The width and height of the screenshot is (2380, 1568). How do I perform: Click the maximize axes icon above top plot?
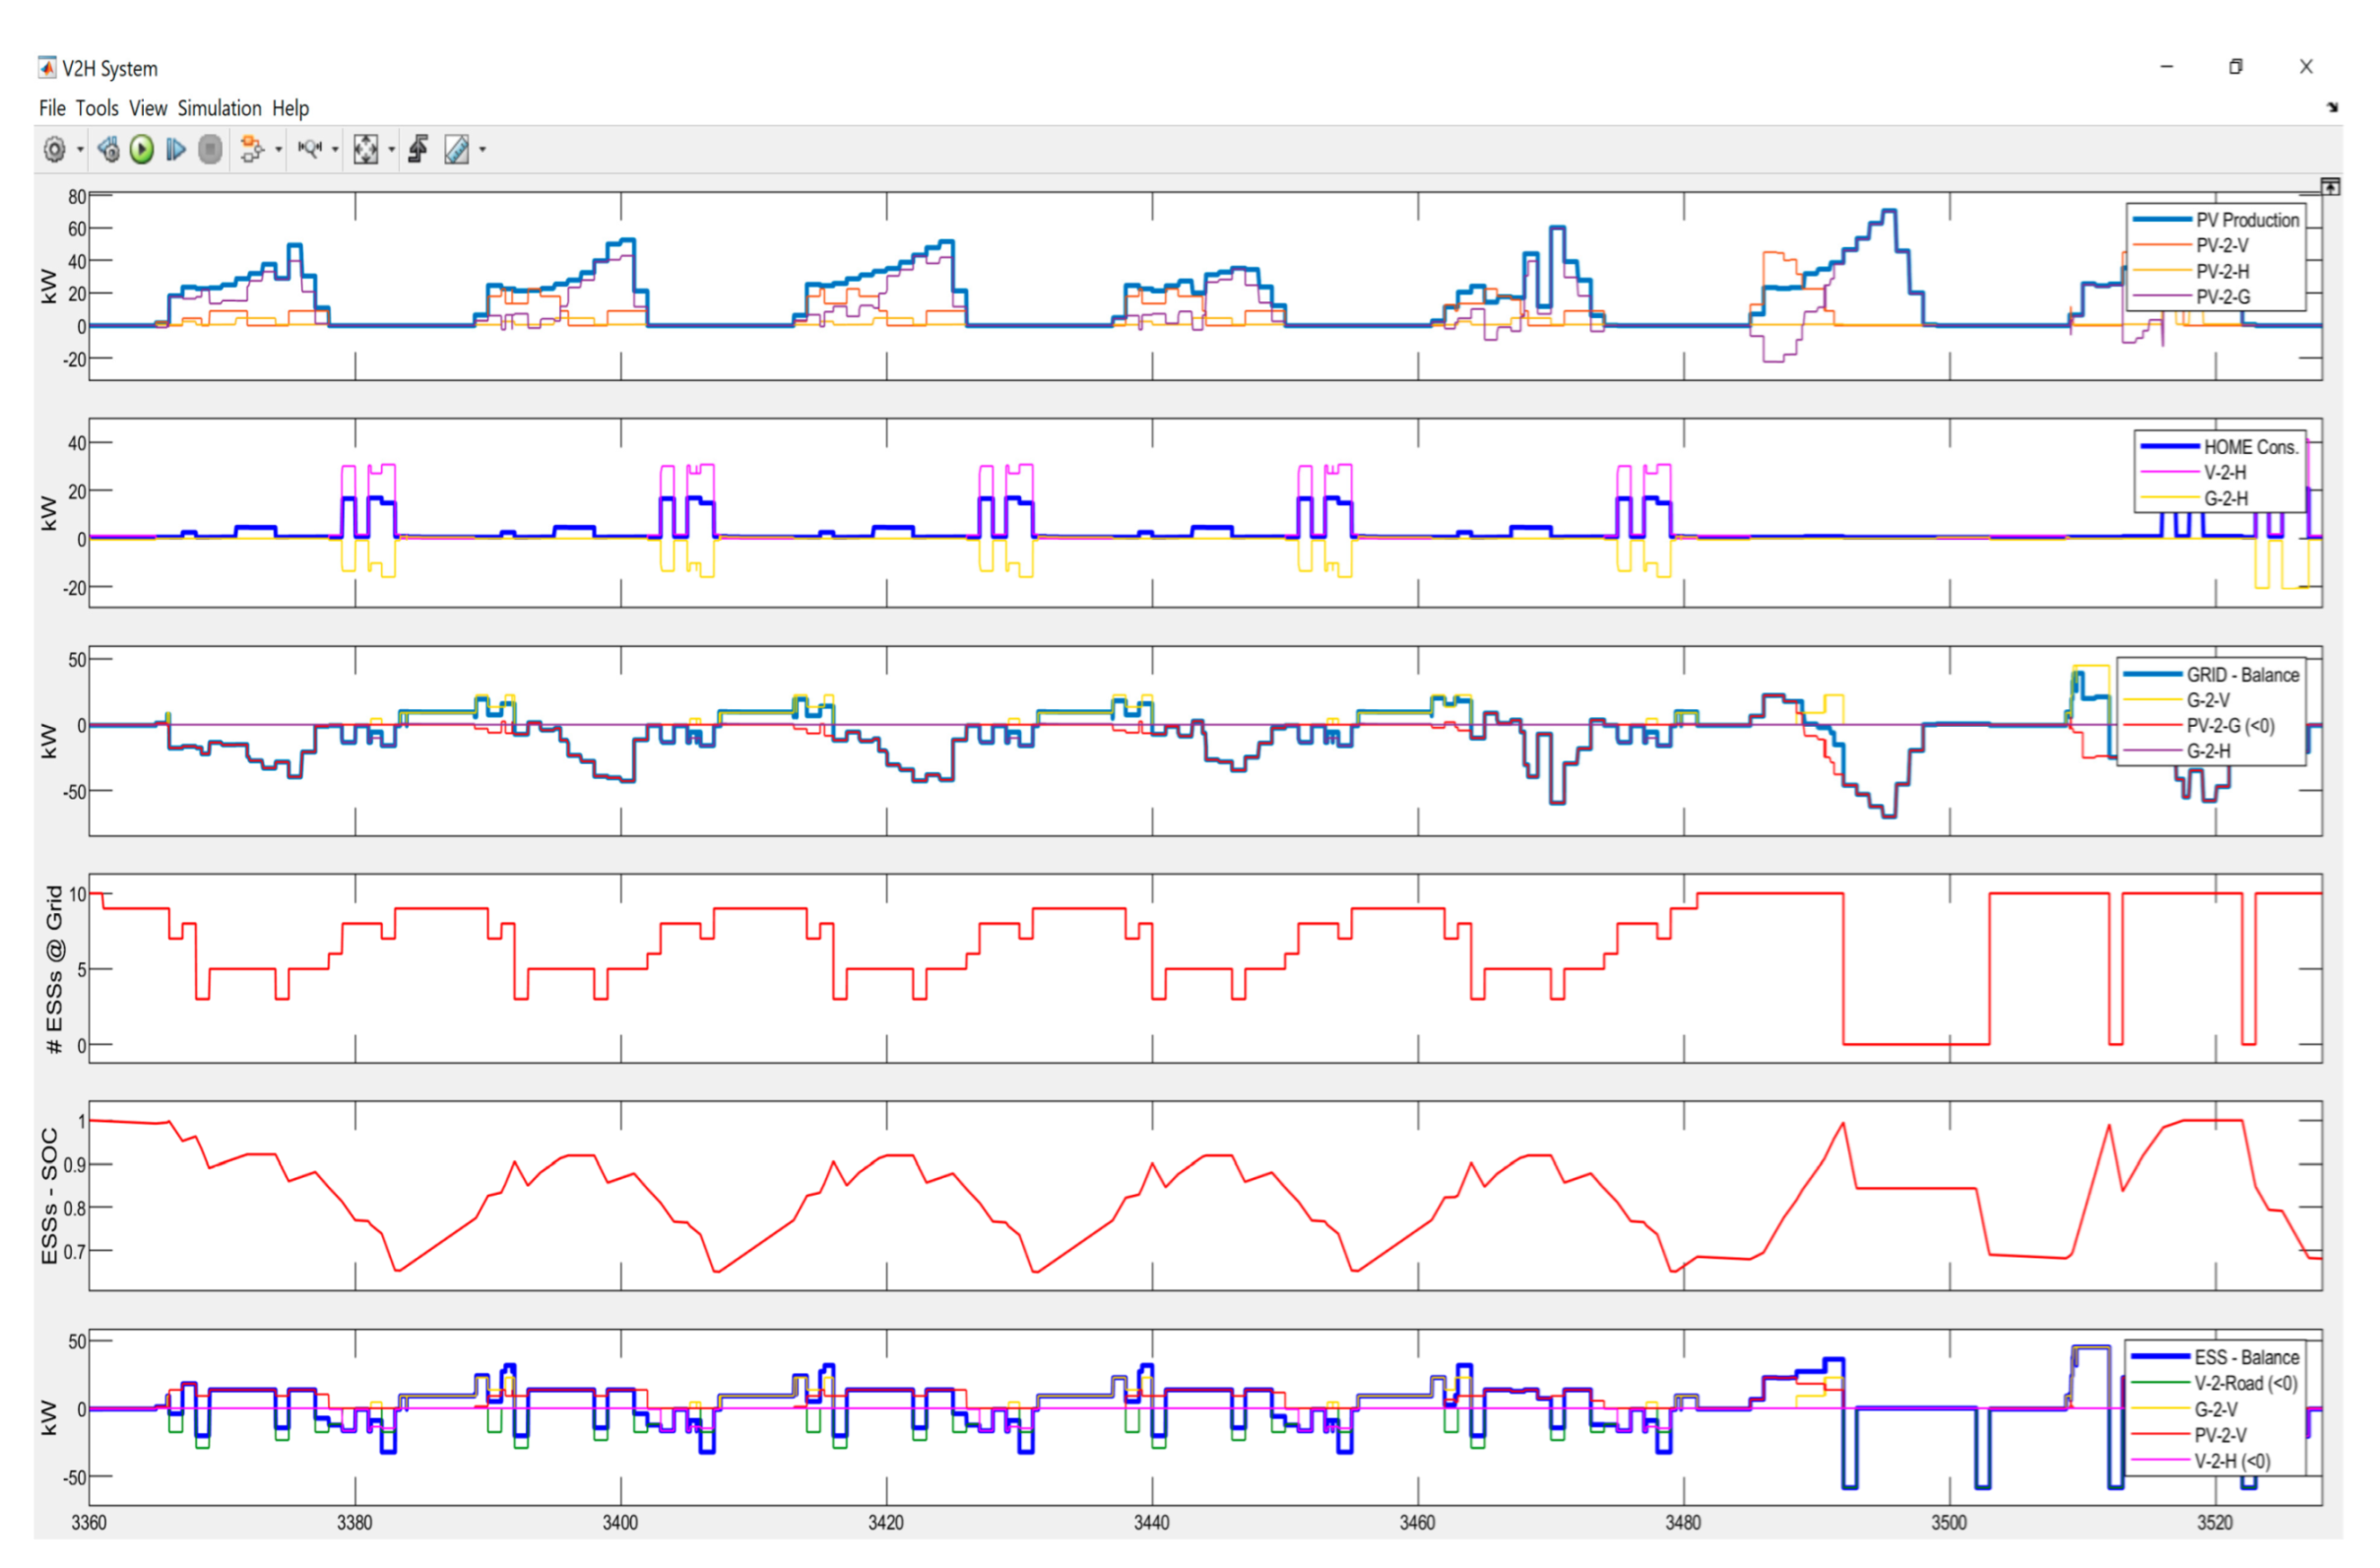tap(2330, 187)
